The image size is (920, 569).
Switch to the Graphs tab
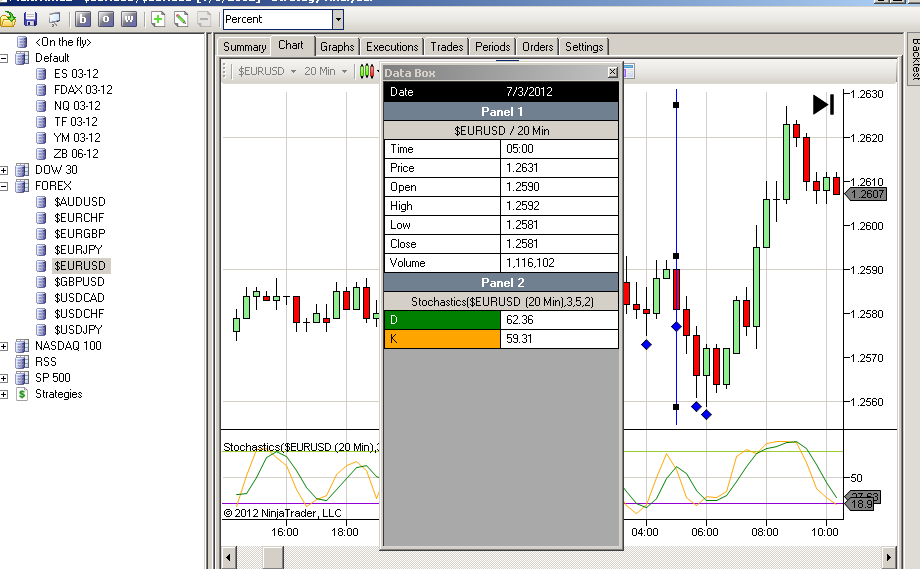(x=337, y=47)
